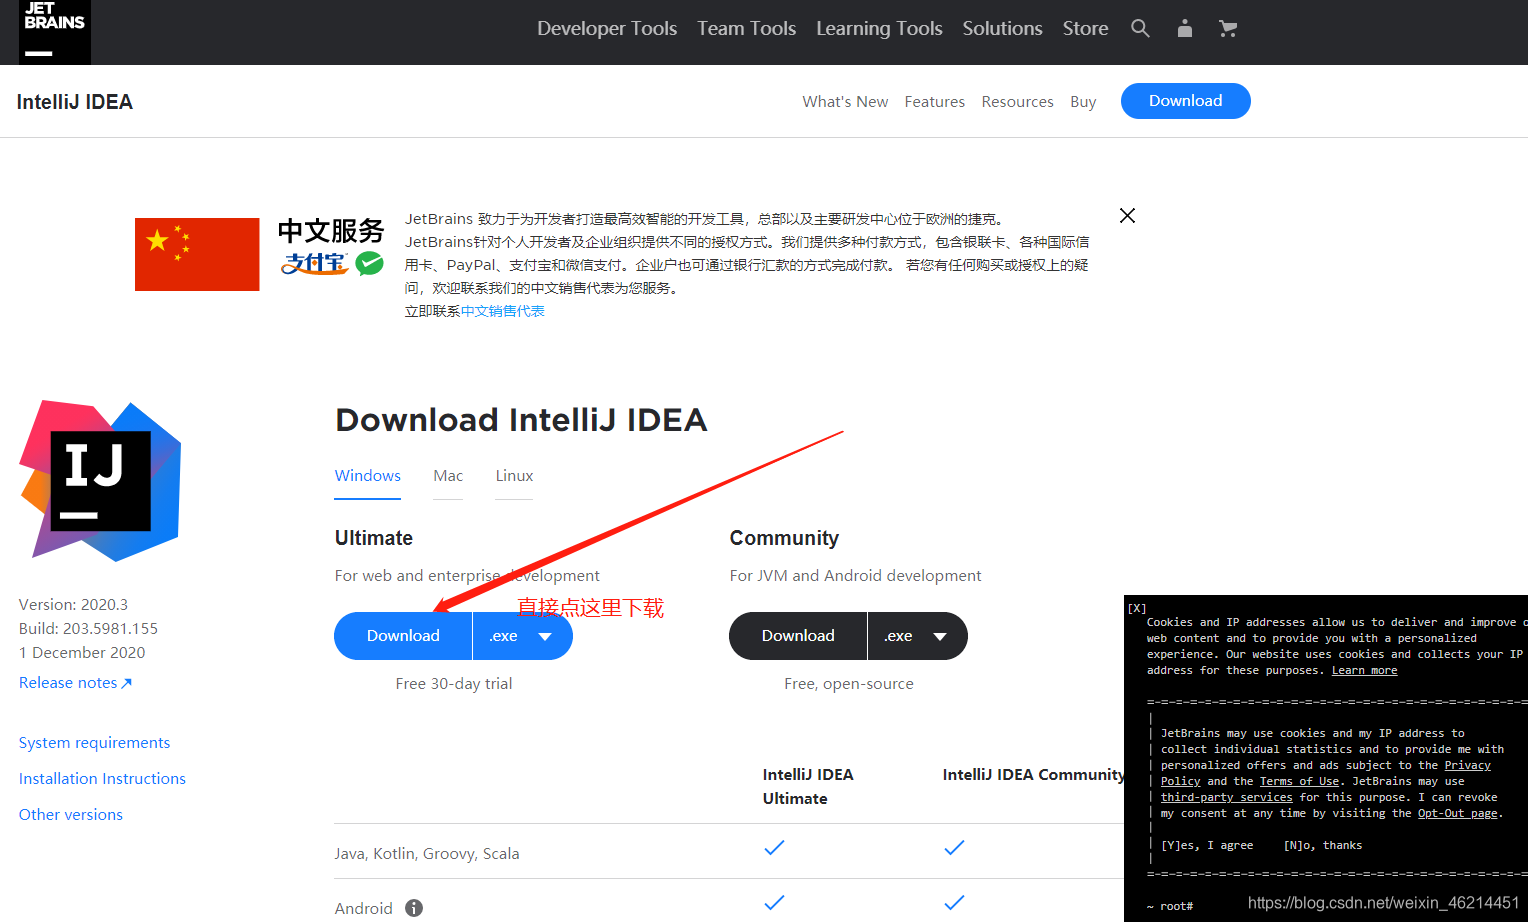Viewport: 1528px width, 922px height.
Task: Open Solutions menu
Action: [x=1002, y=29]
